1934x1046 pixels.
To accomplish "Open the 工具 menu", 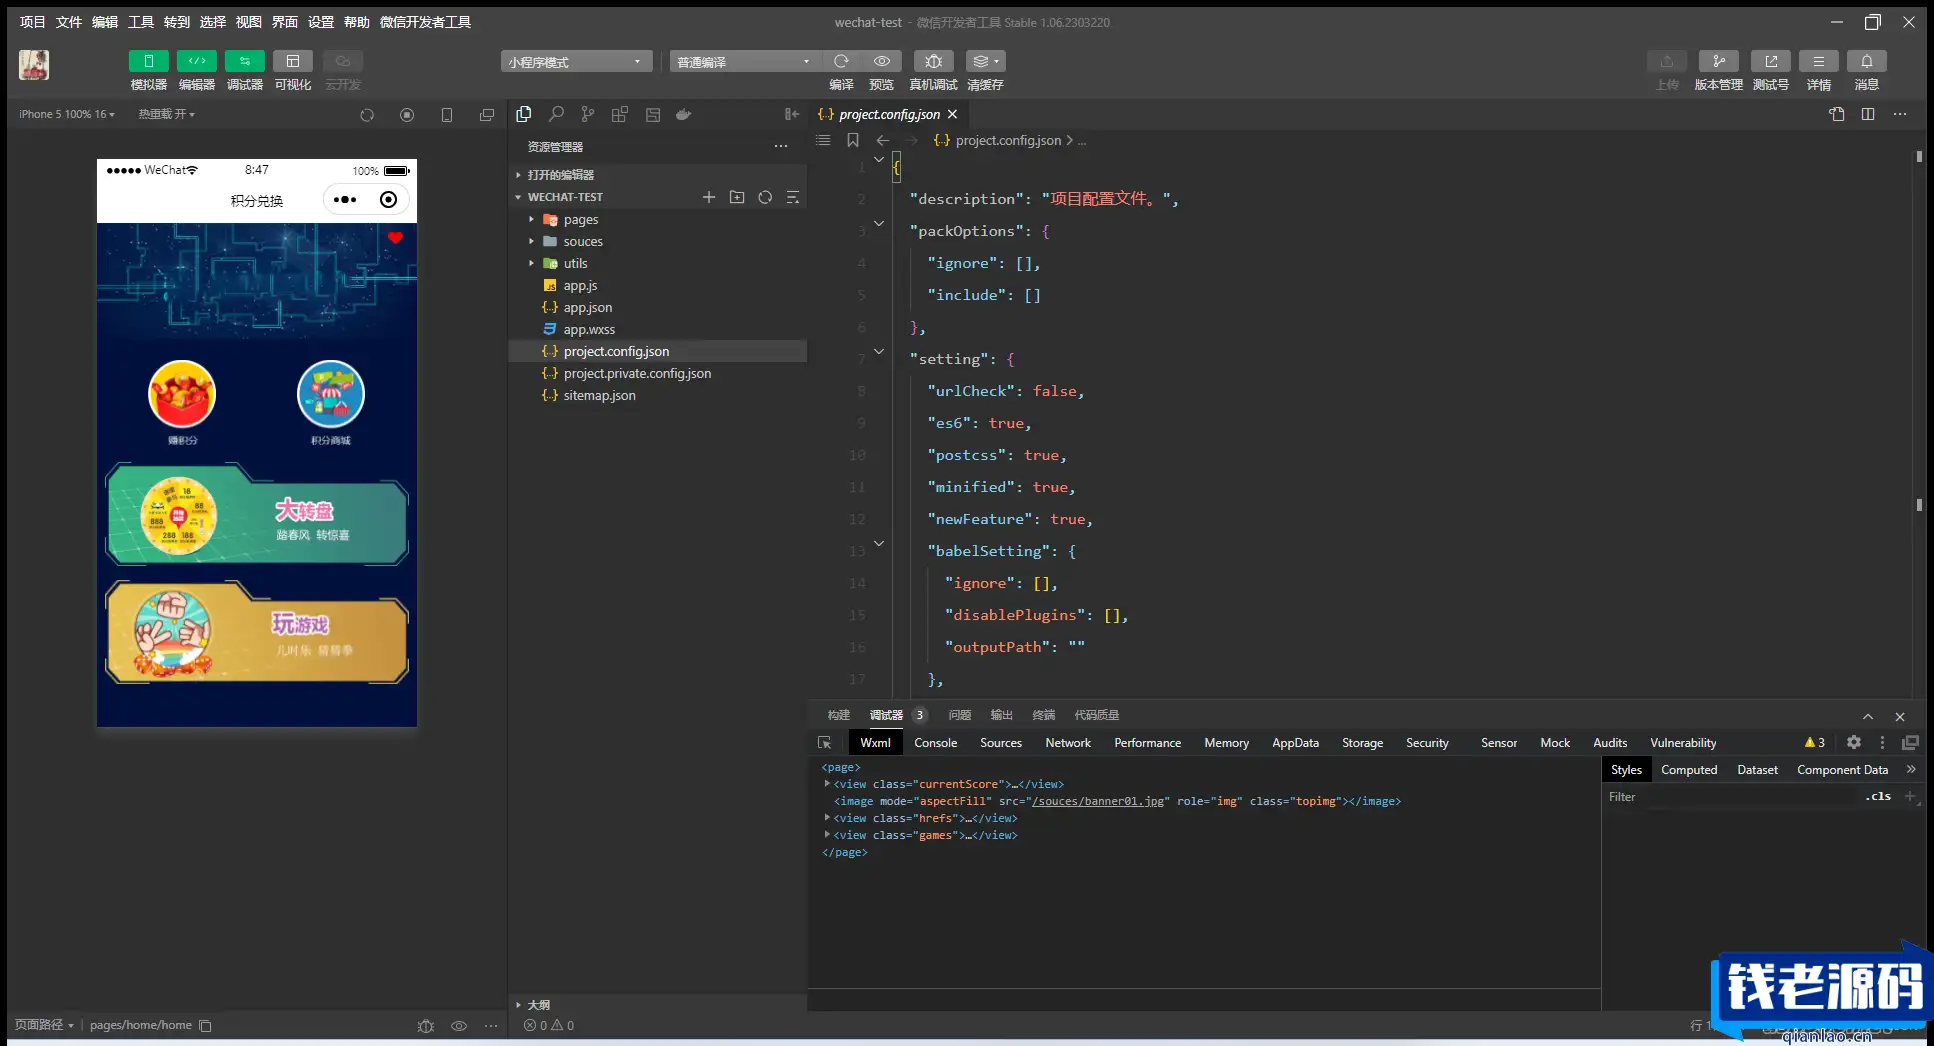I will pos(140,22).
